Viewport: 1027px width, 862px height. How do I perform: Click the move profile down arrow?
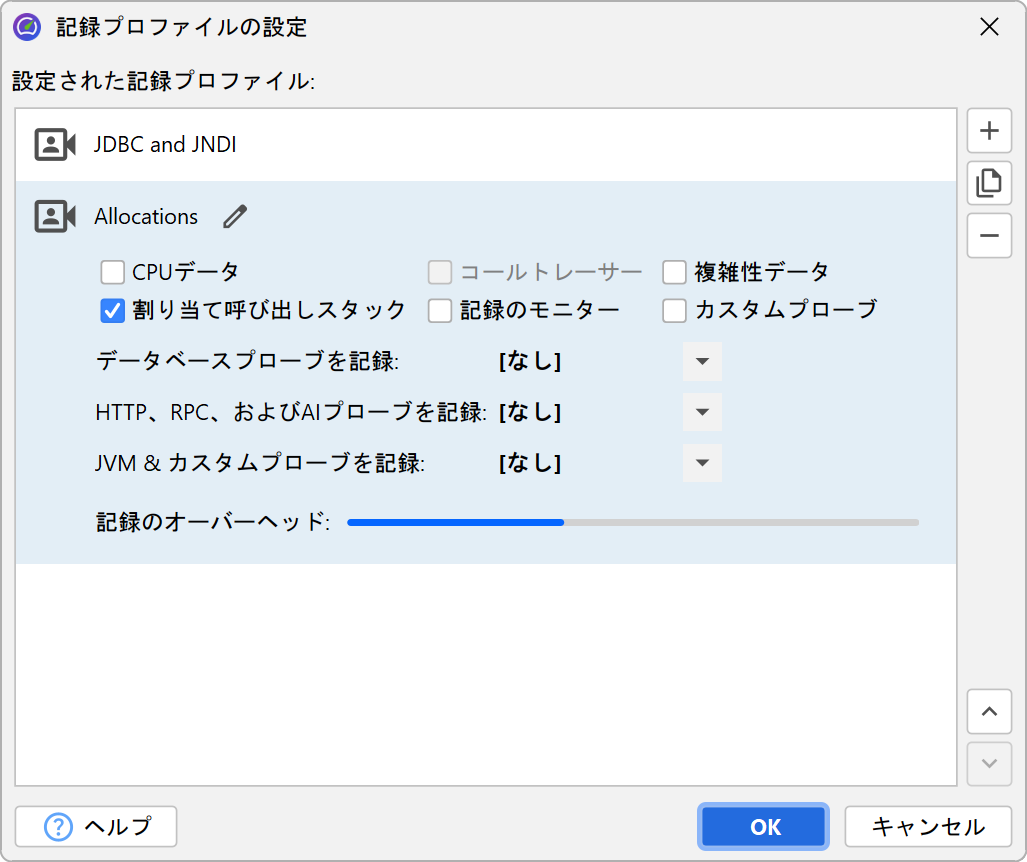(989, 764)
